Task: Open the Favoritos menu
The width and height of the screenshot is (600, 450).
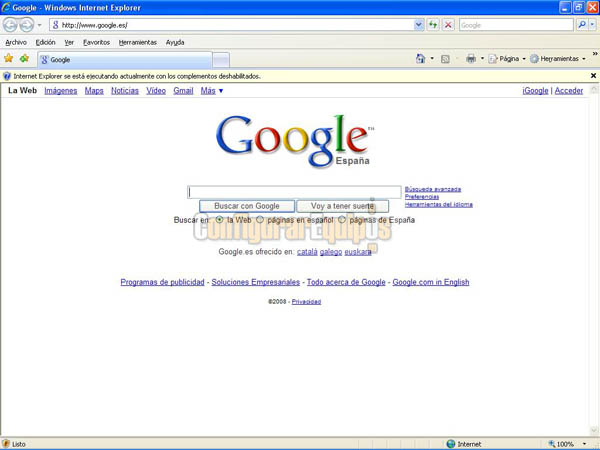Action: (x=96, y=42)
